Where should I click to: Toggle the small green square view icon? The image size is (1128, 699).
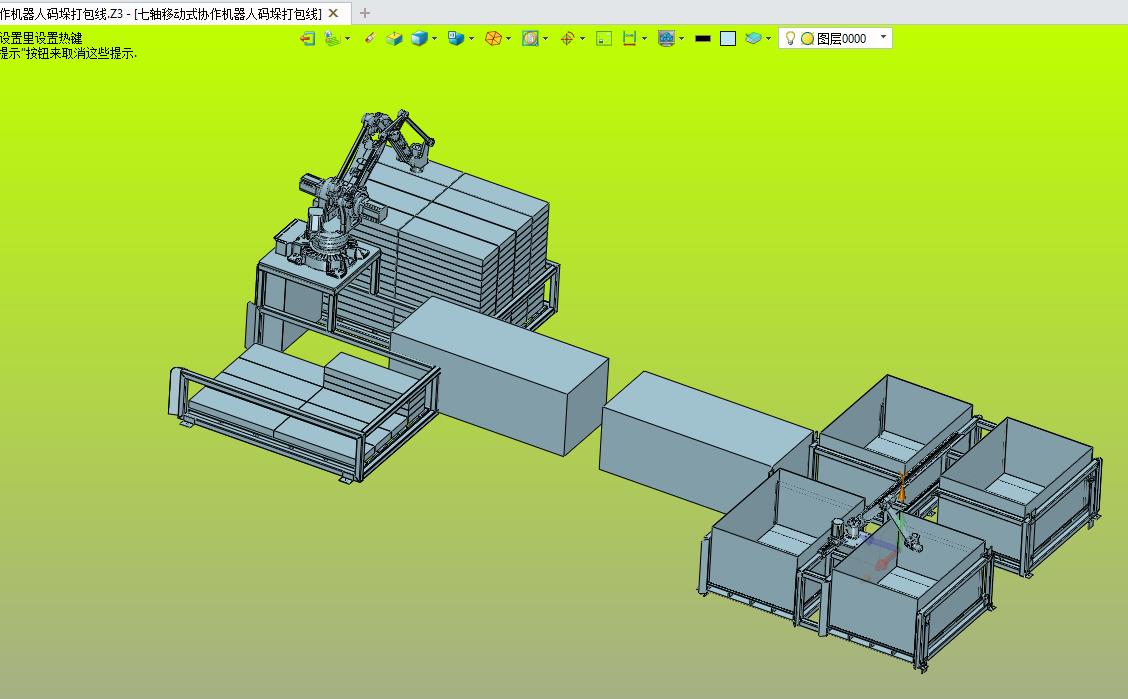coord(604,38)
